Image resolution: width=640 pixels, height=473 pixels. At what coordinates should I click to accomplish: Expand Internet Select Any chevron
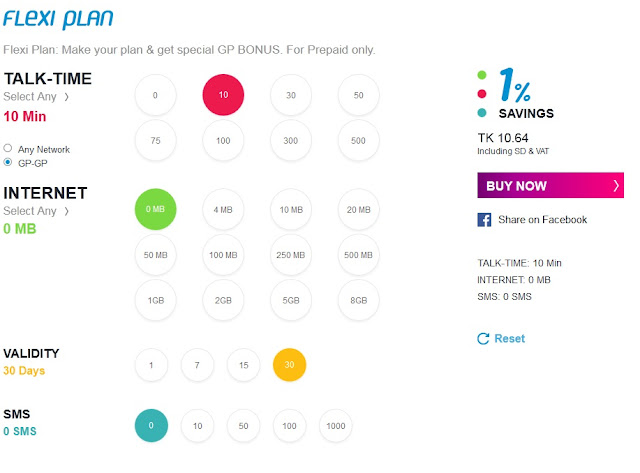pos(67,211)
